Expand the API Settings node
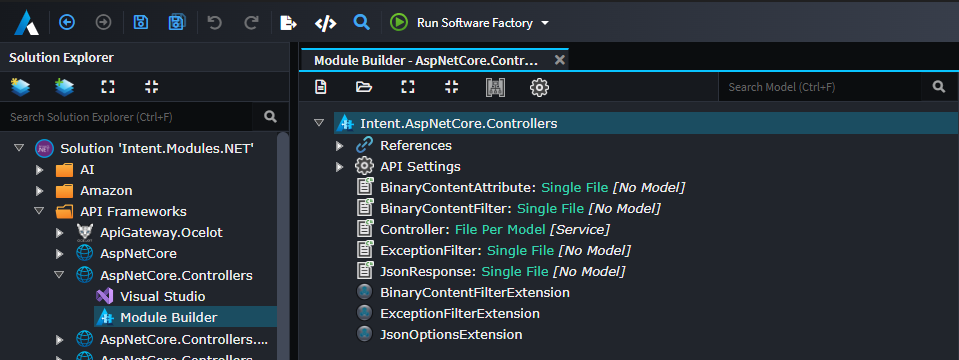Viewport: 959px width, 360px height. [340, 167]
